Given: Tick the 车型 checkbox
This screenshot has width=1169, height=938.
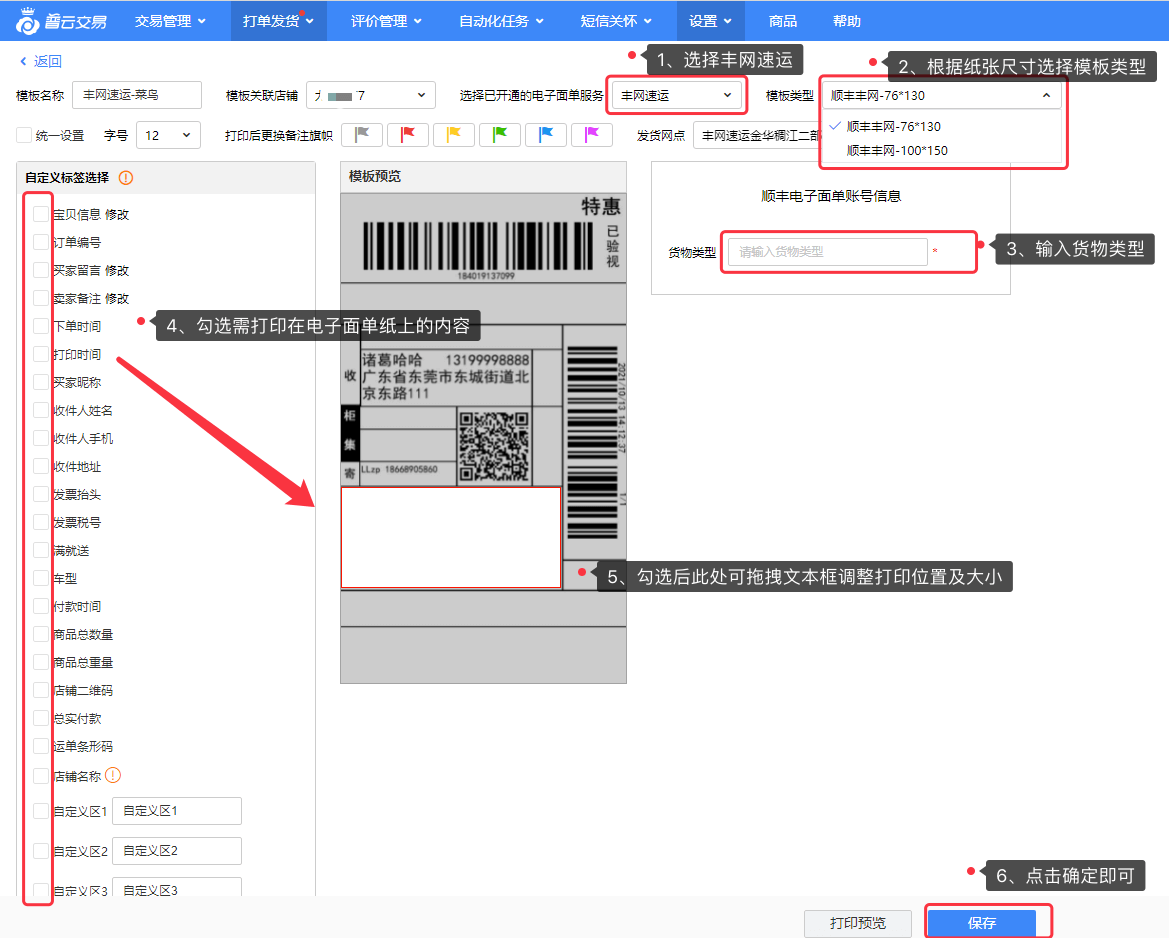Looking at the screenshot, I should [x=40, y=578].
